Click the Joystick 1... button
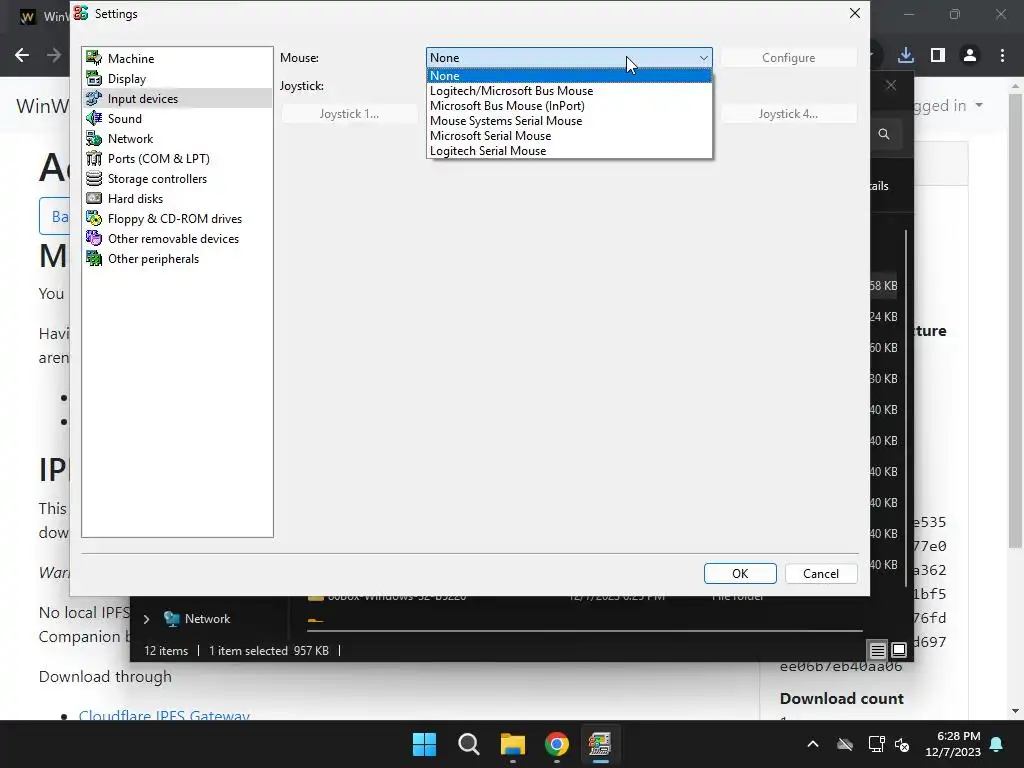Image resolution: width=1024 pixels, height=768 pixels. coord(349,114)
